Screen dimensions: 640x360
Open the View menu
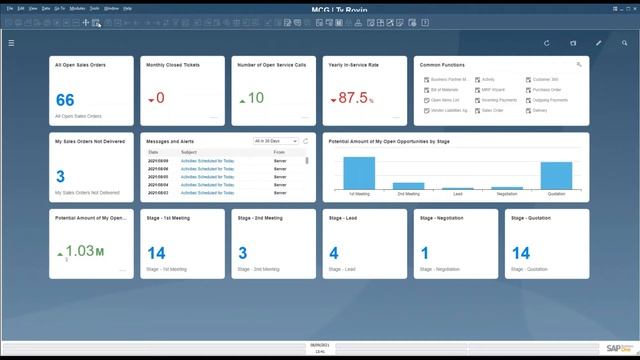click(x=33, y=8)
